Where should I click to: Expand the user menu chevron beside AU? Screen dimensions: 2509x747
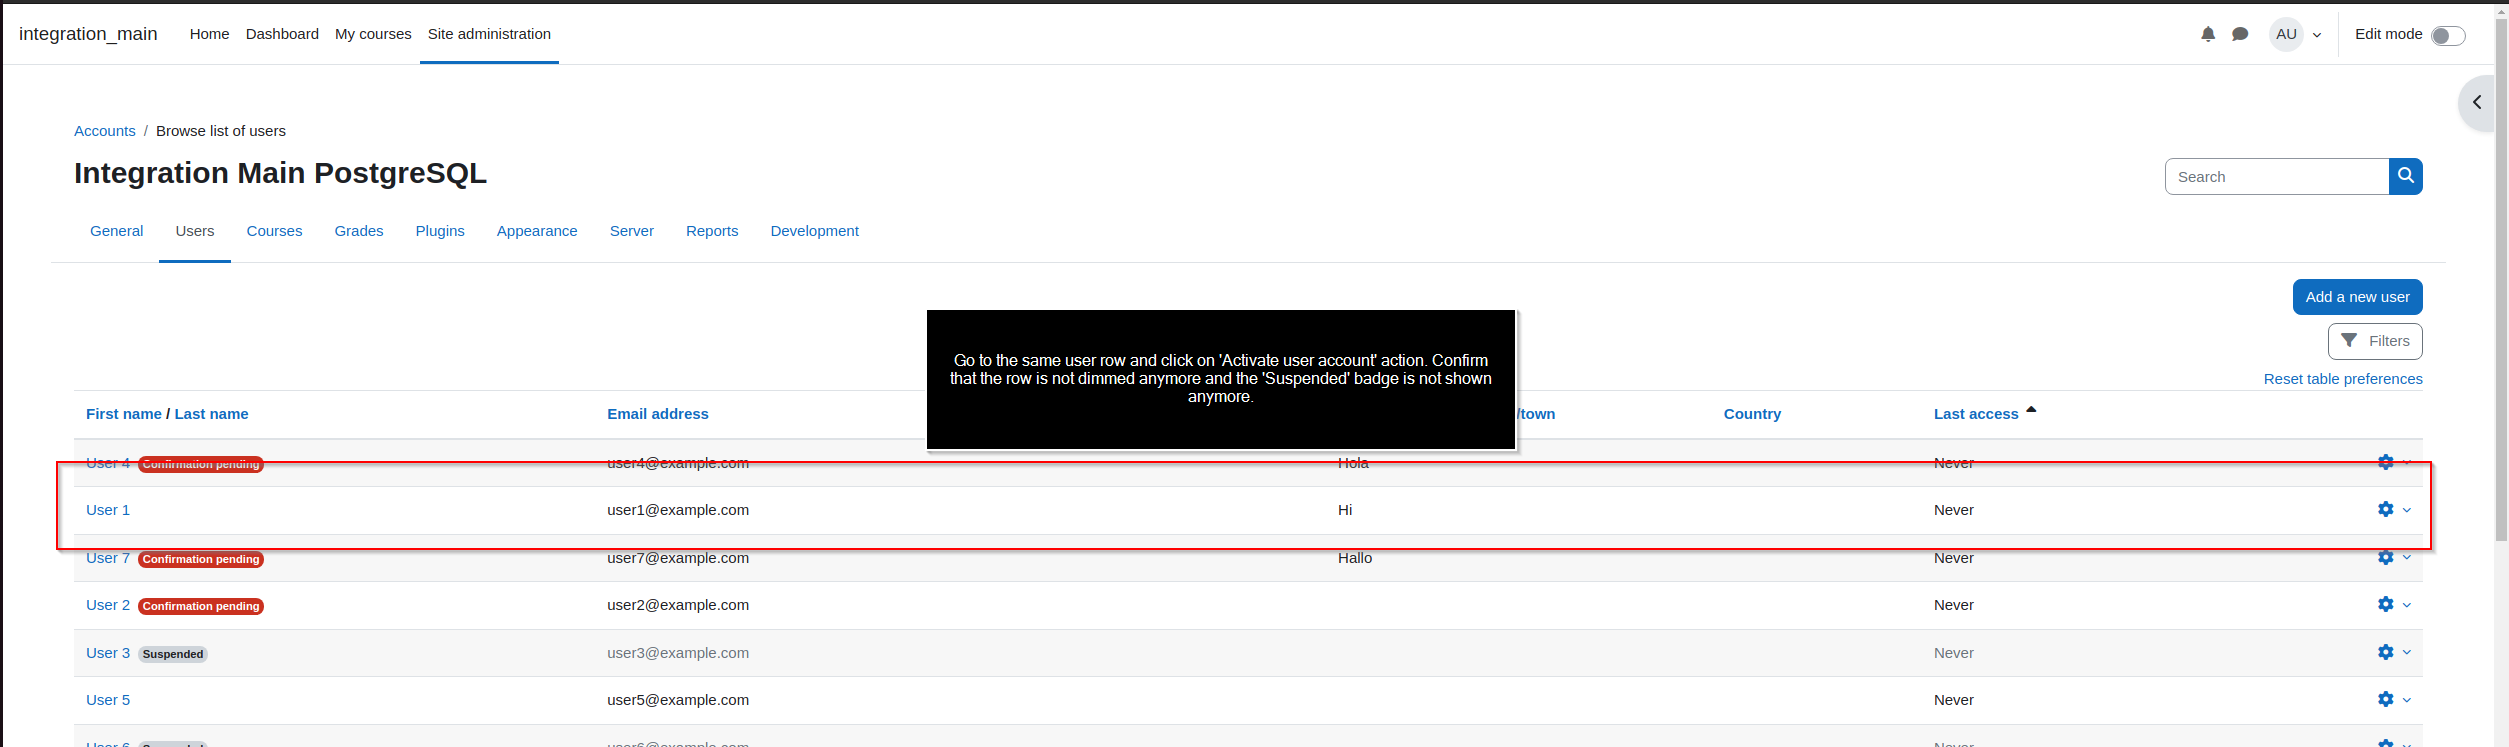click(x=2317, y=35)
